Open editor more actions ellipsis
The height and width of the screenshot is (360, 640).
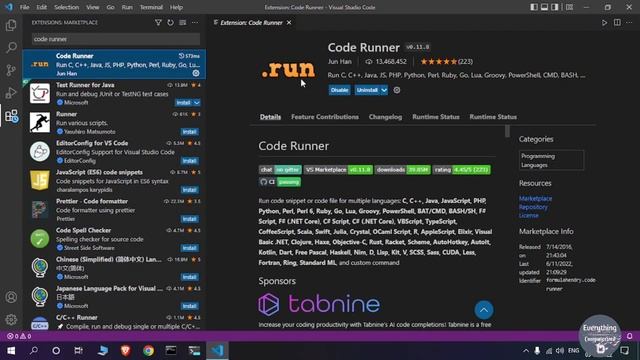[x=629, y=23]
